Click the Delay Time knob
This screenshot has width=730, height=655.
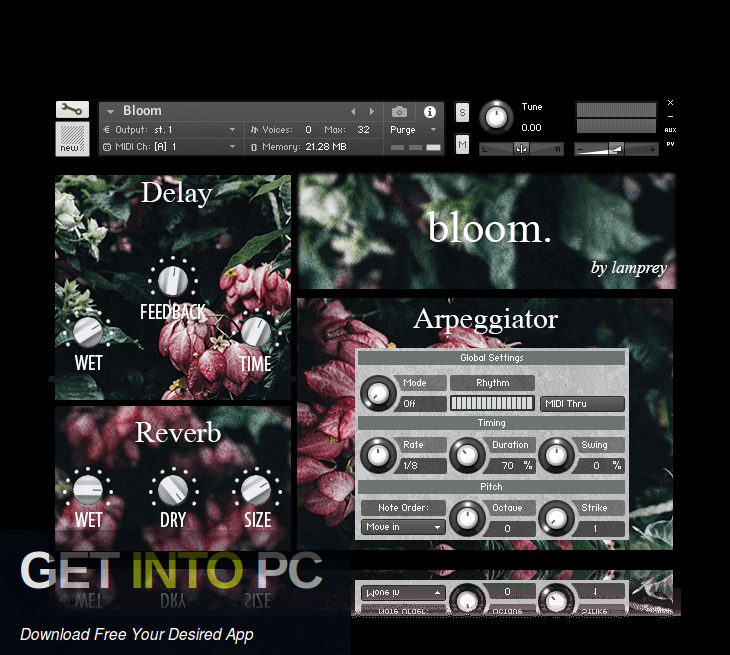(x=256, y=332)
